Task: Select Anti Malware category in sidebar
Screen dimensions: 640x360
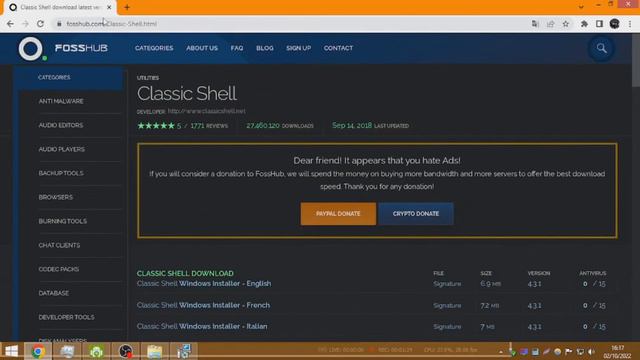Action: click(x=61, y=101)
